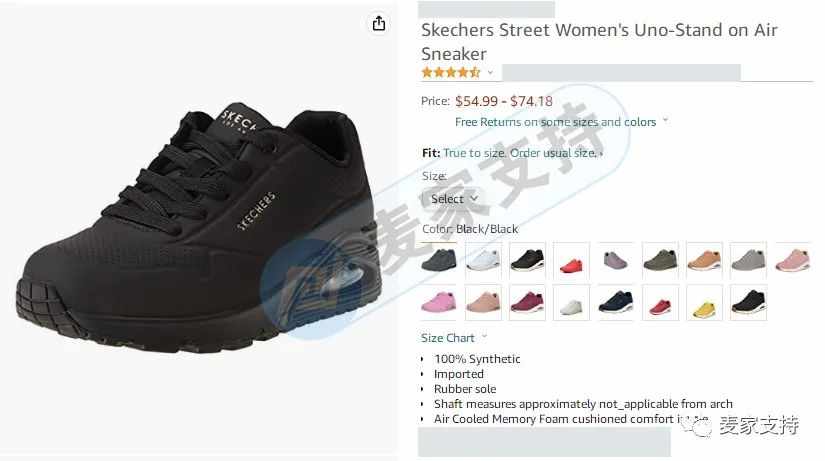This screenshot has height=461, width=825.
Task: Click the Free Returns on some sizes link
Action: pos(555,122)
